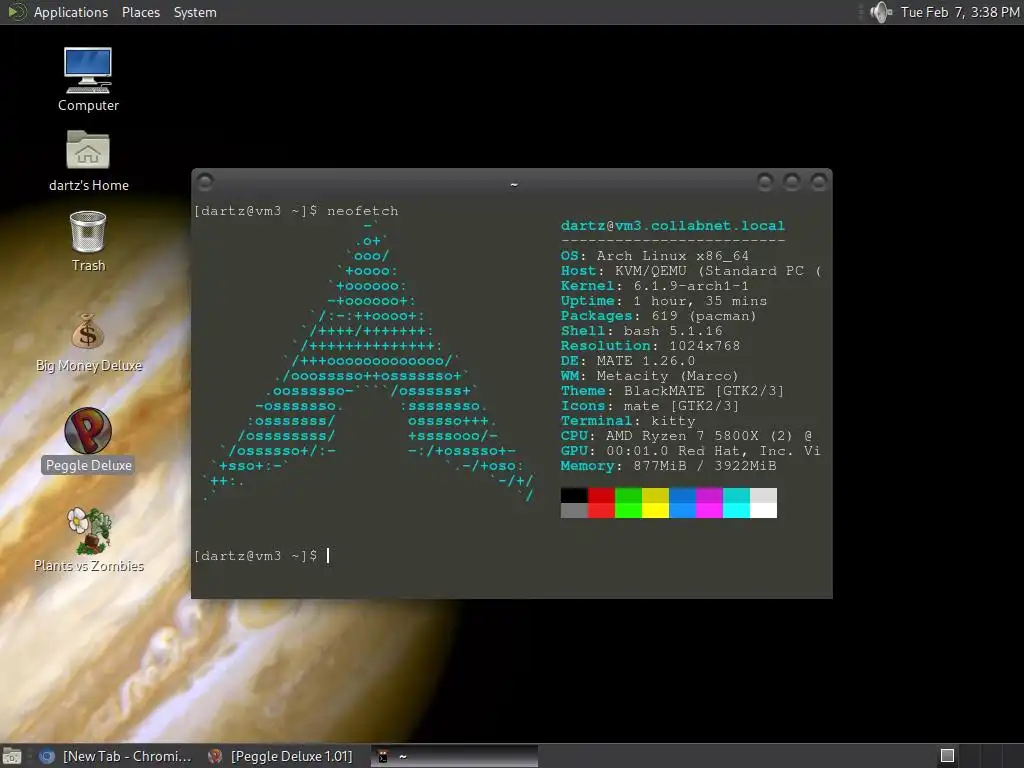Click the 'Memory: 877MiB / 3922MiB' line
Screen dimensions: 1024x768
(668, 466)
